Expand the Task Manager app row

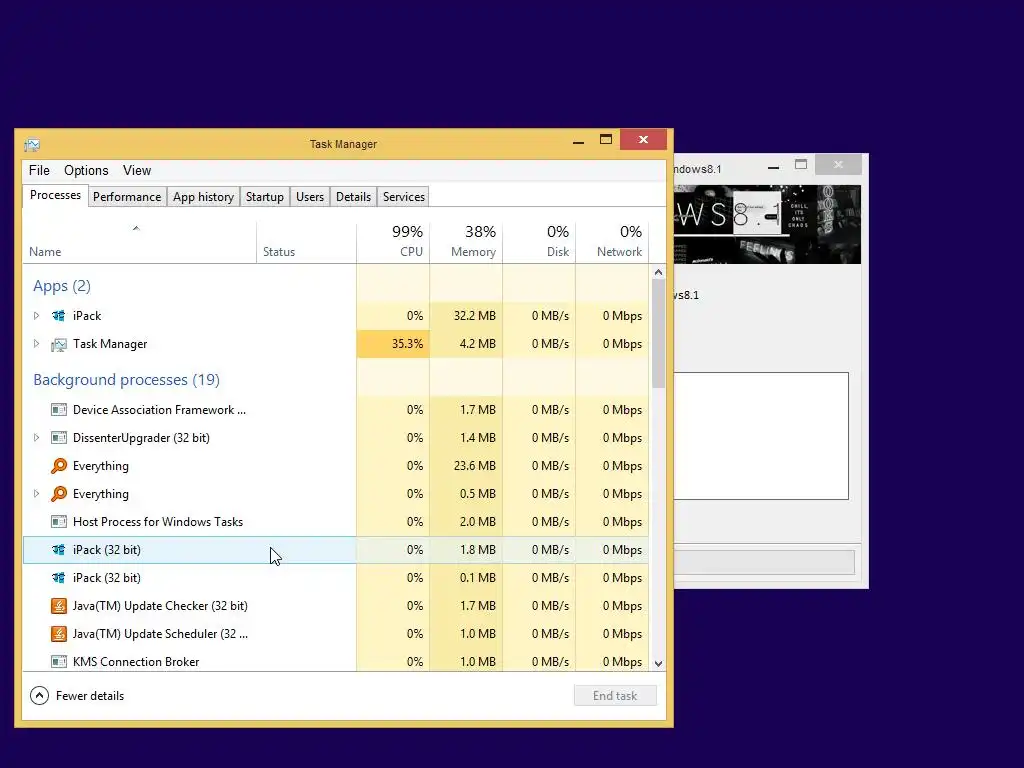pos(37,344)
